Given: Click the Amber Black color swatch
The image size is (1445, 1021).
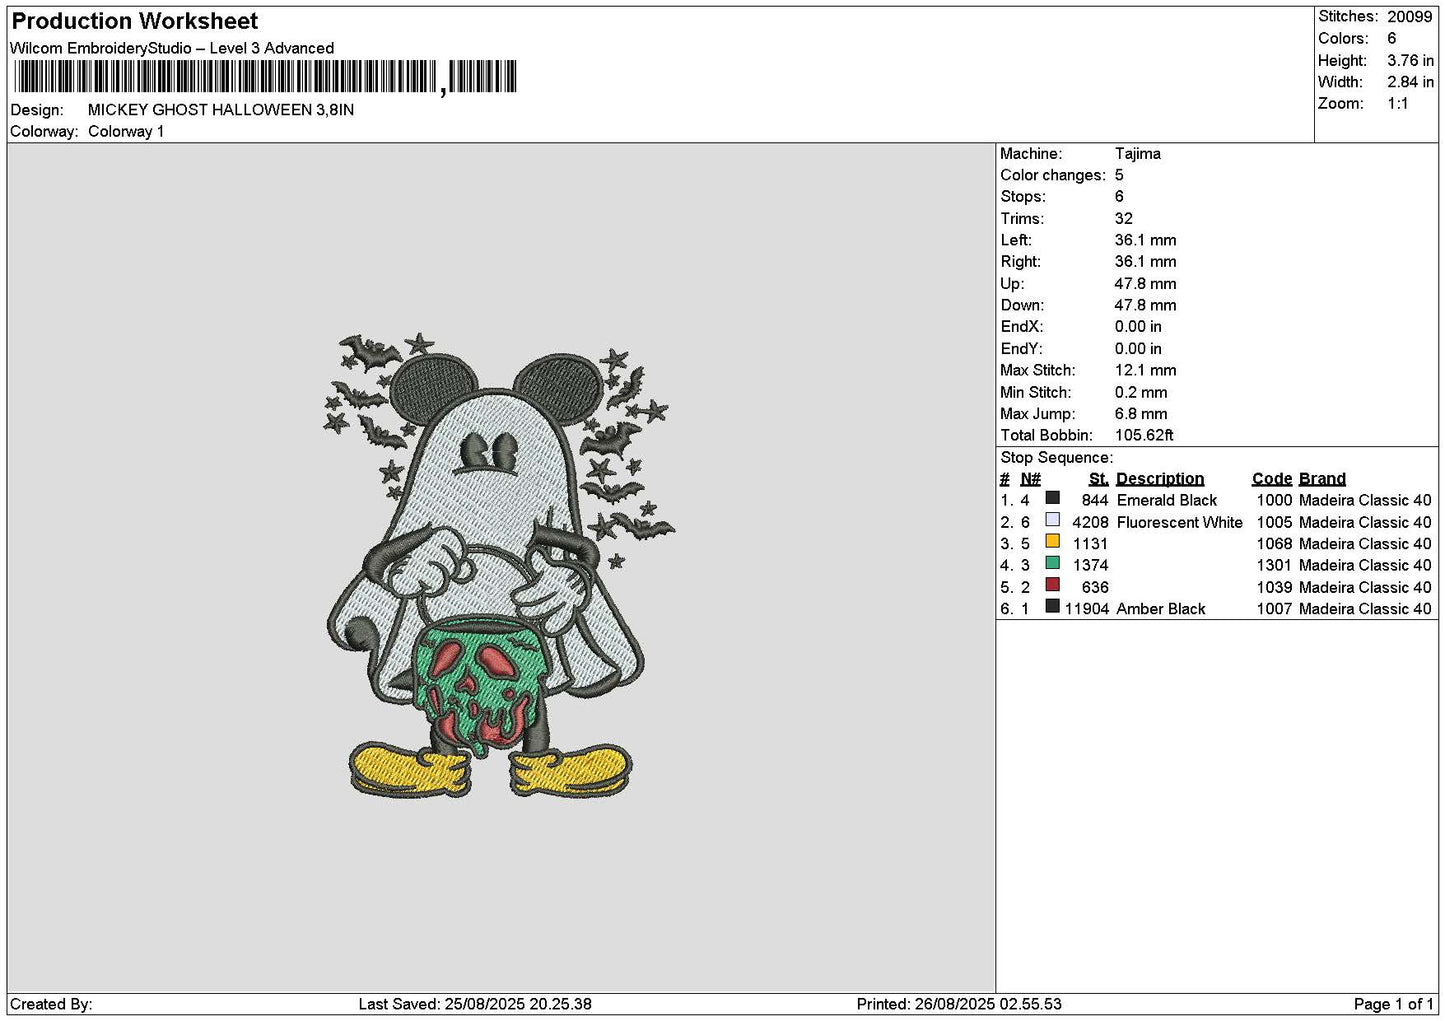Looking at the screenshot, I should click(x=1052, y=607).
